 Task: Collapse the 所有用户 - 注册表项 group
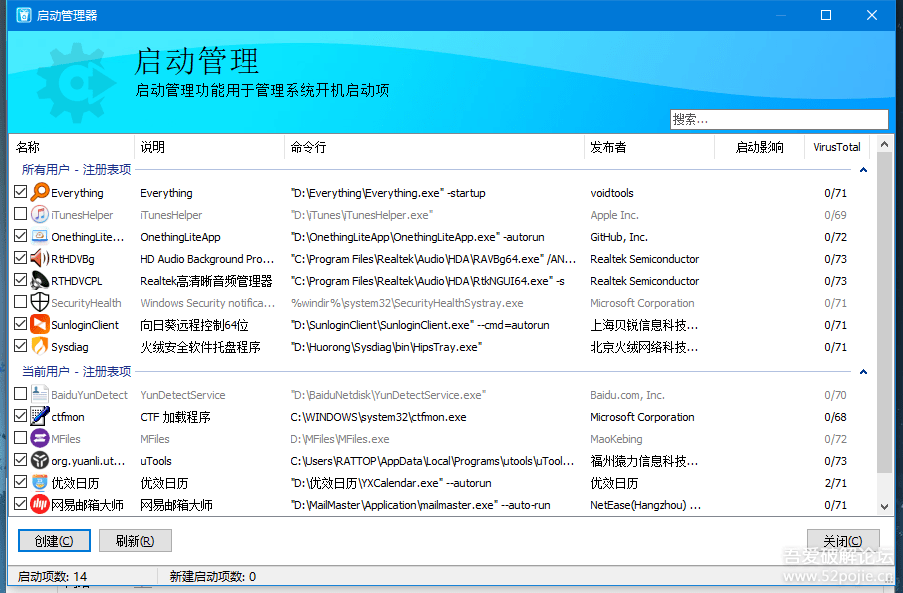coord(863,170)
